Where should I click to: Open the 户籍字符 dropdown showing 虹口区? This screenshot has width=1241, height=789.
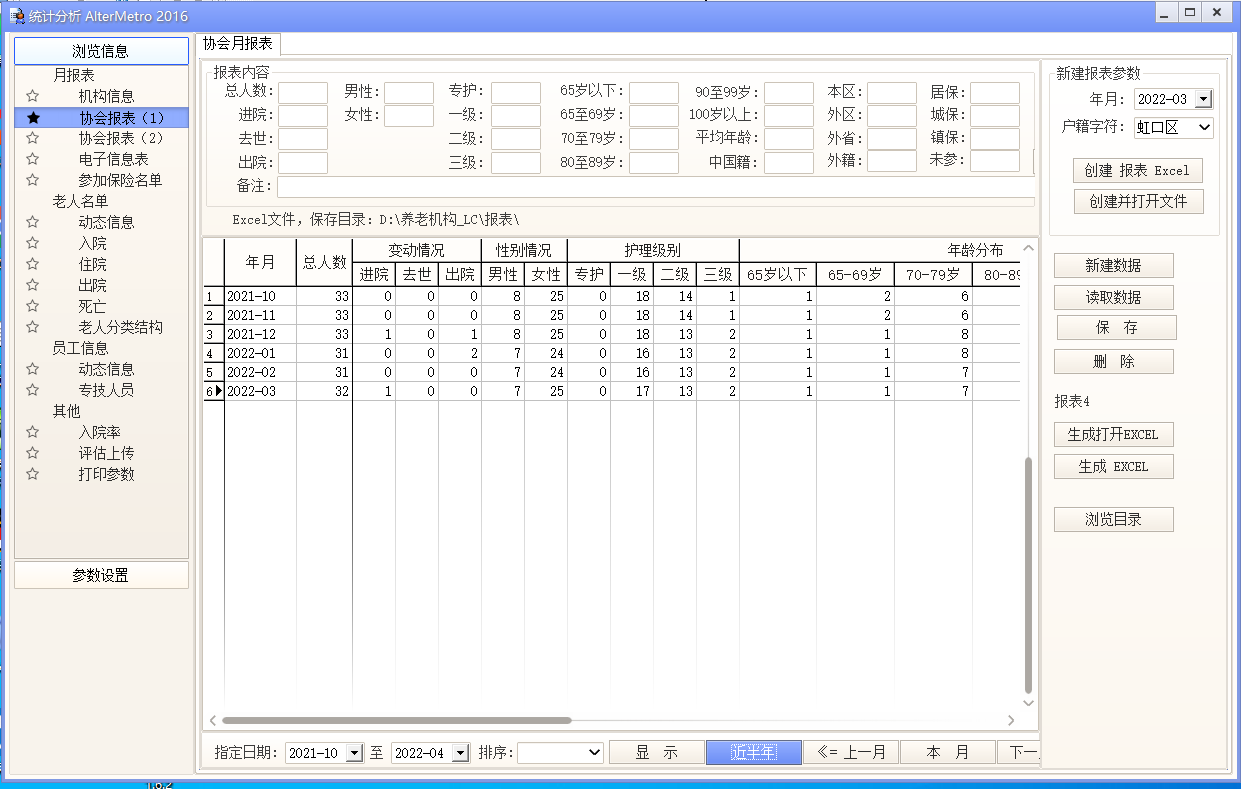coord(1206,127)
